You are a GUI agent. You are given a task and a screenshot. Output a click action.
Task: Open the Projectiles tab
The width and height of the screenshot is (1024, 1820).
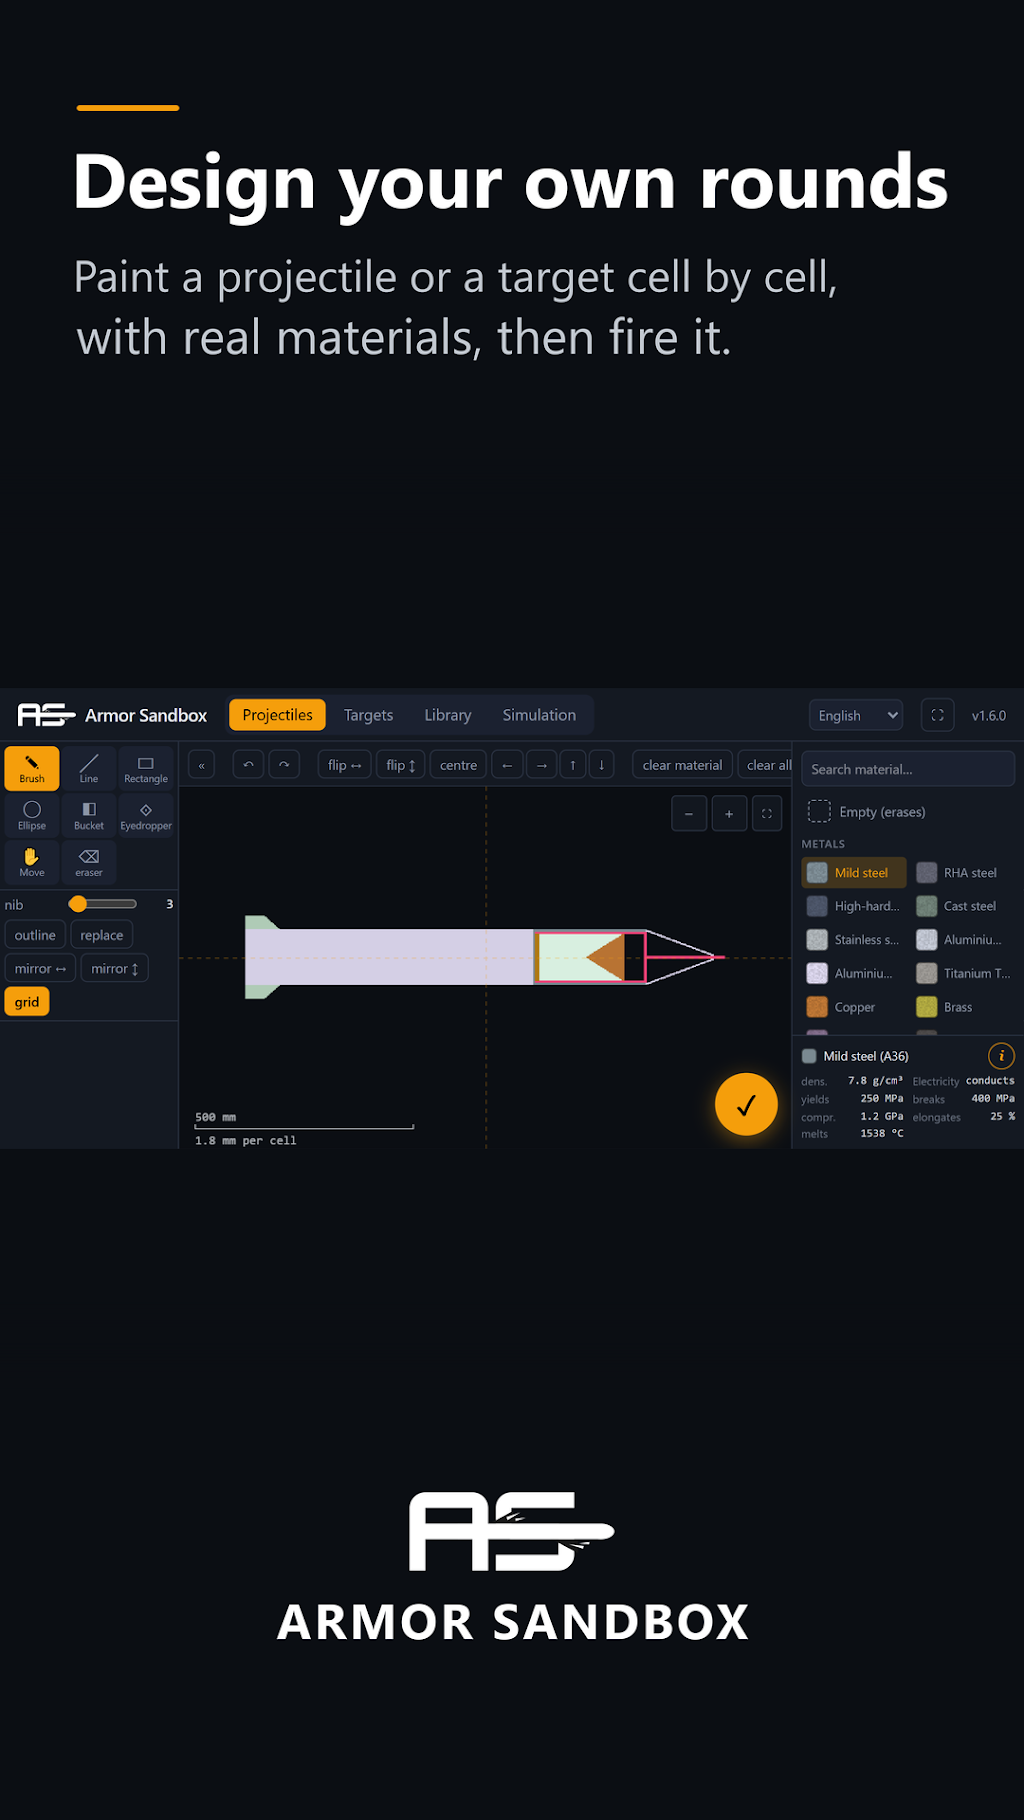tap(277, 715)
